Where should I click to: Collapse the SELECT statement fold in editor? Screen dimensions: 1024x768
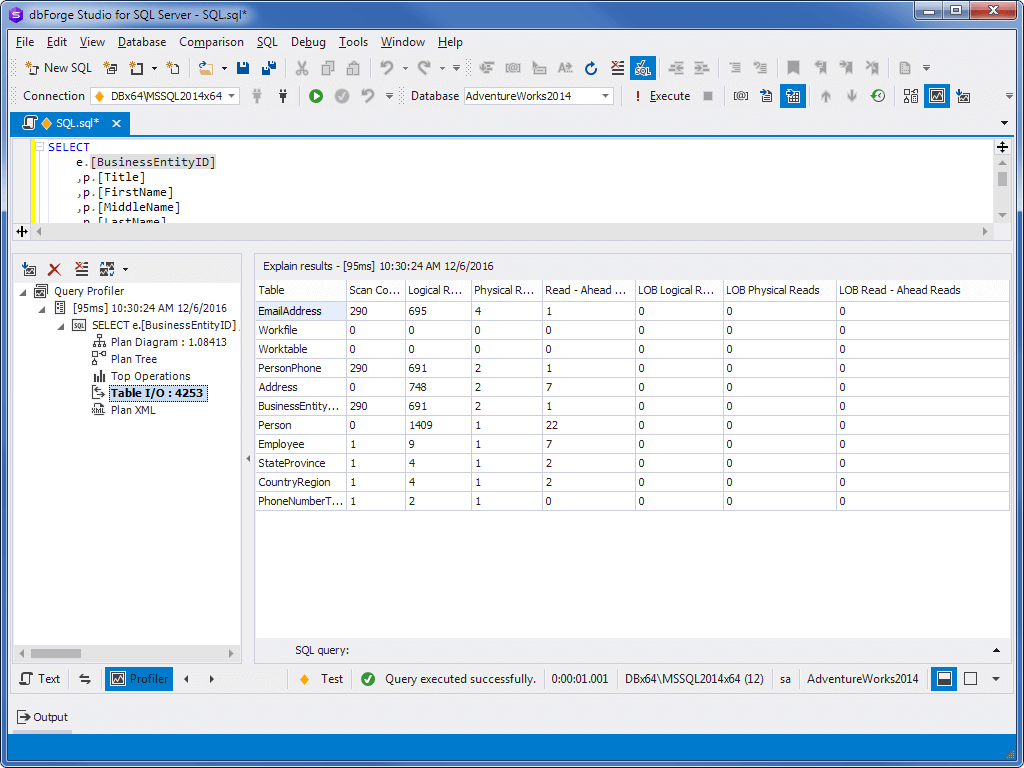(39, 147)
